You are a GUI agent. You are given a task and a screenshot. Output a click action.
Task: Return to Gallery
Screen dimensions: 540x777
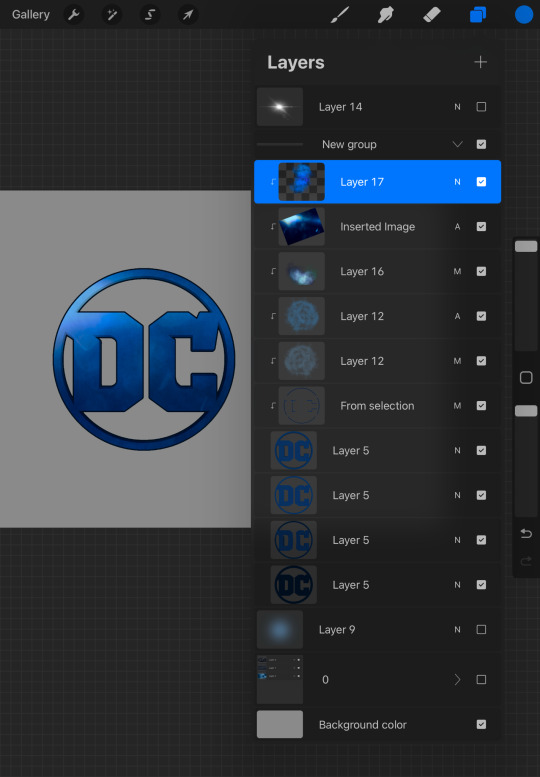(31, 15)
